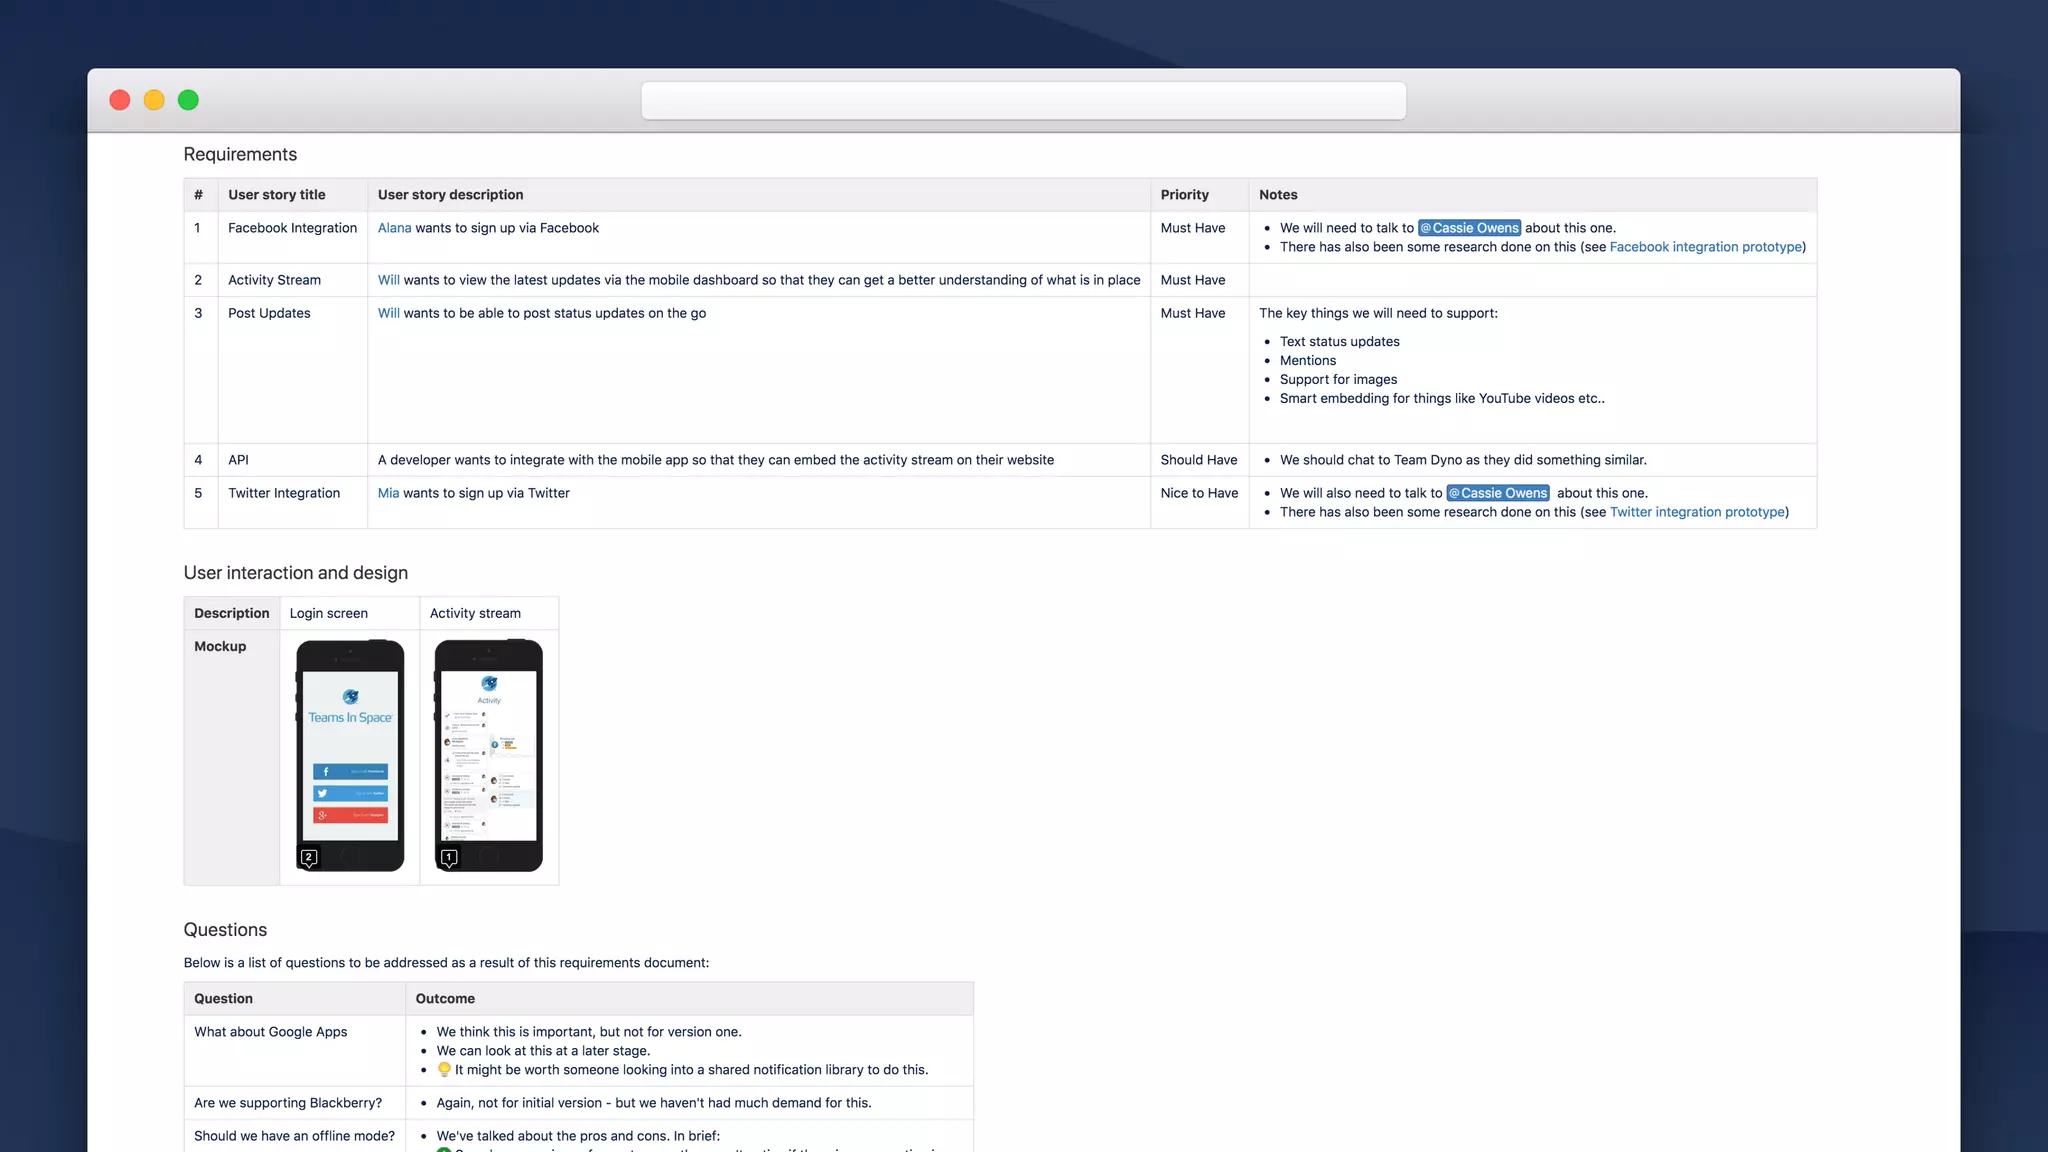Click Will link in Post Updates row

coord(388,313)
